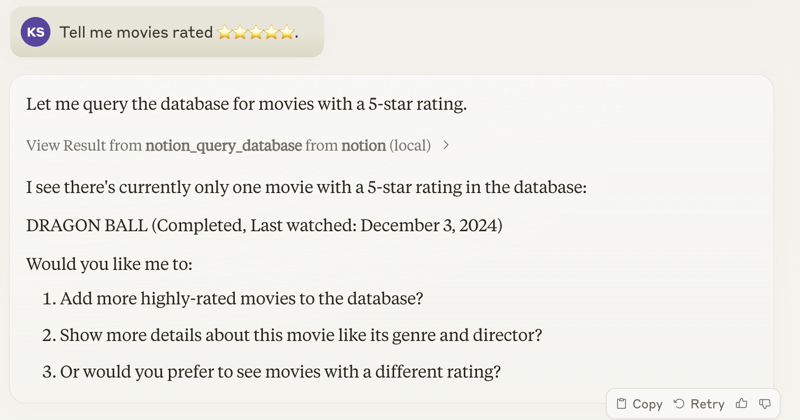The image size is (800, 420).
Task: Click the "Would you like me to:" line
Action: (x=109, y=264)
